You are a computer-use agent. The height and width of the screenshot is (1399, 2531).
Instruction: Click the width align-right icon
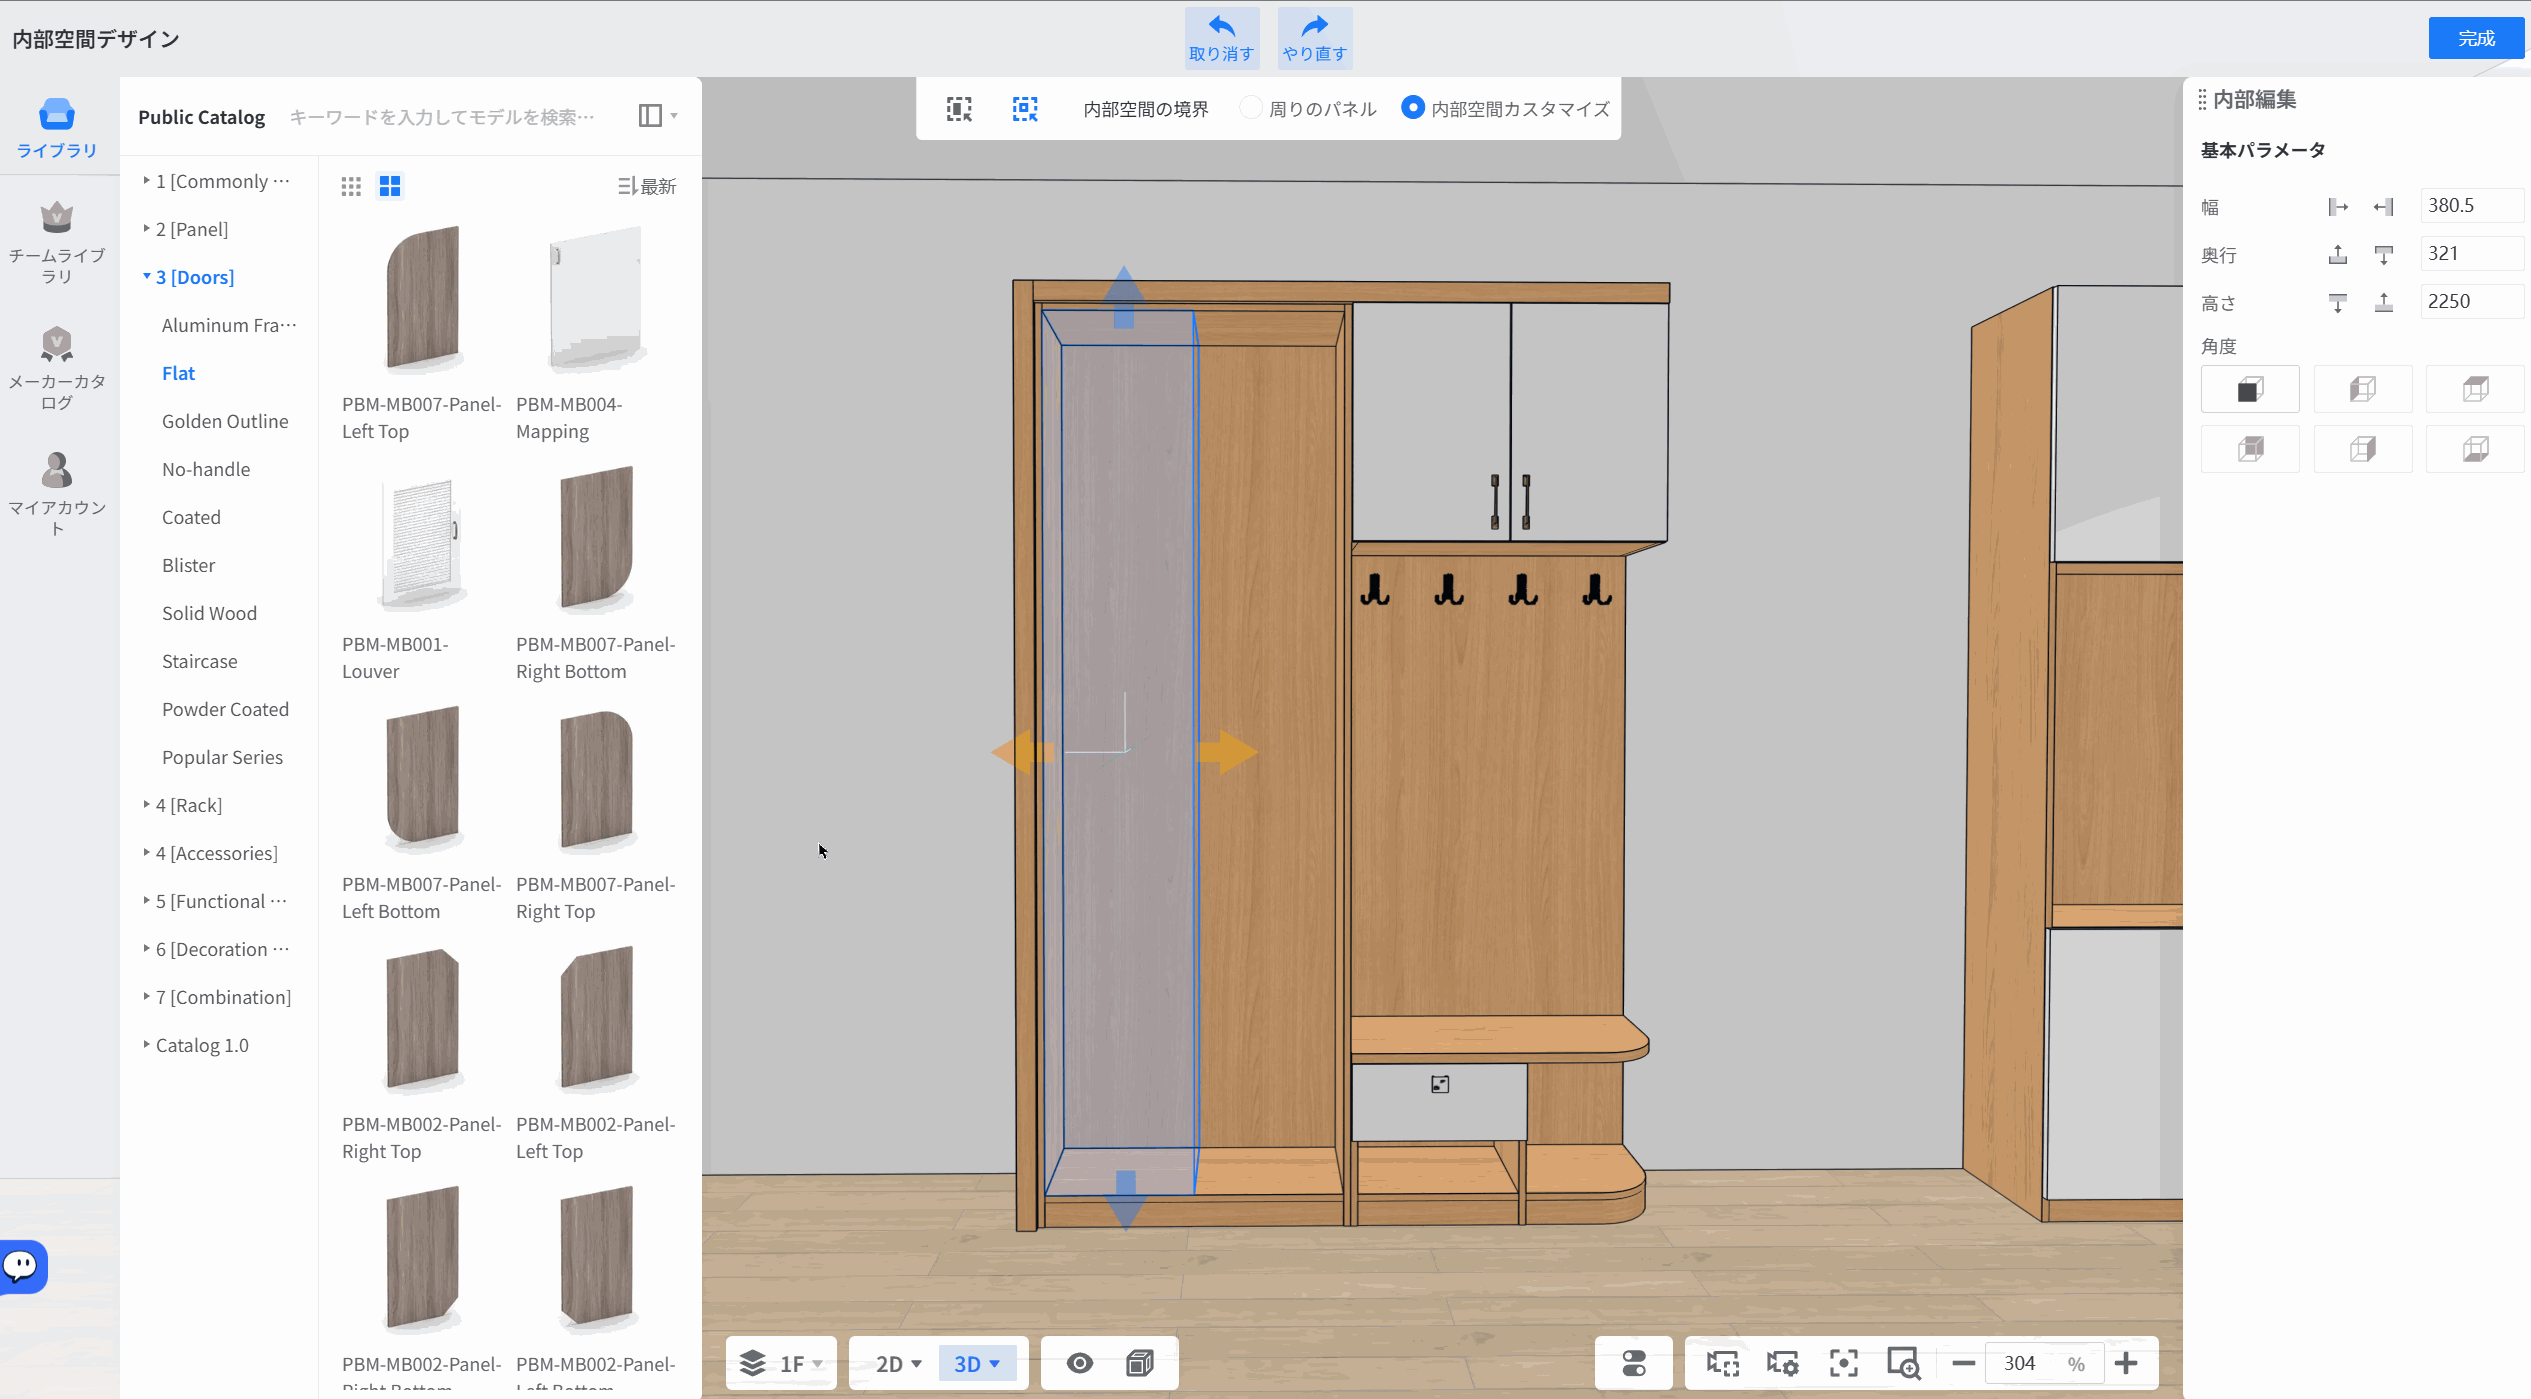(x=2384, y=207)
